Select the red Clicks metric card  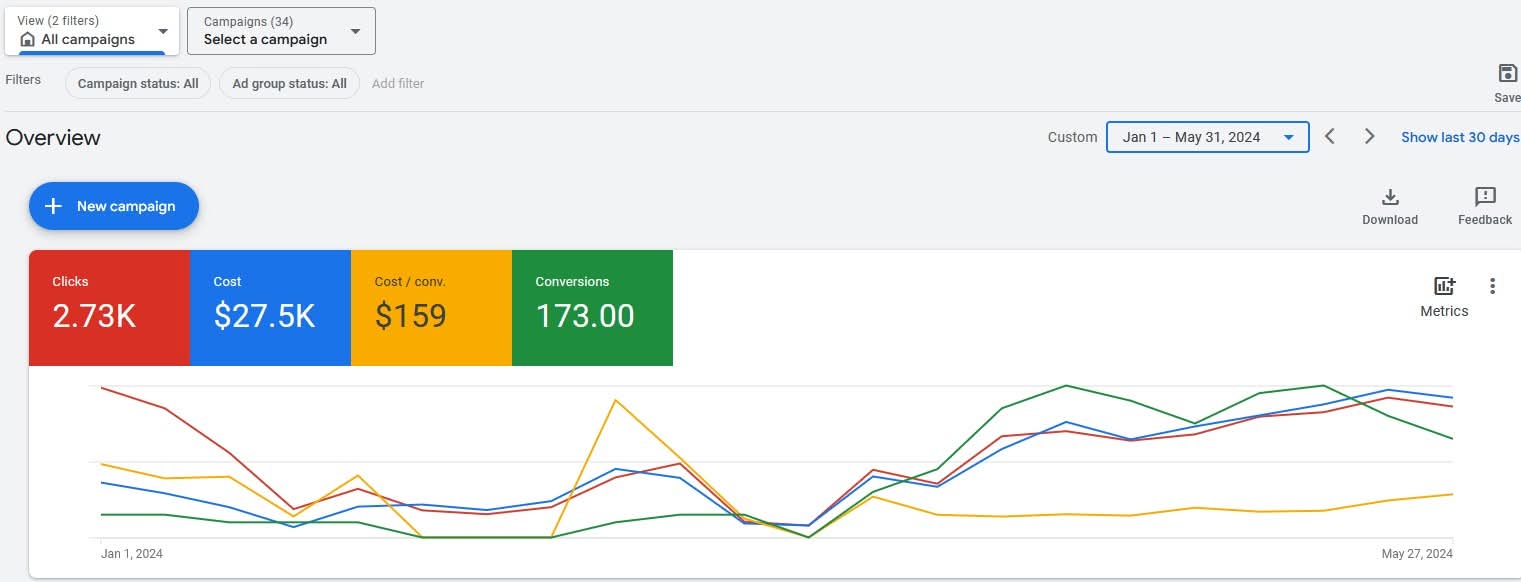[109, 307]
